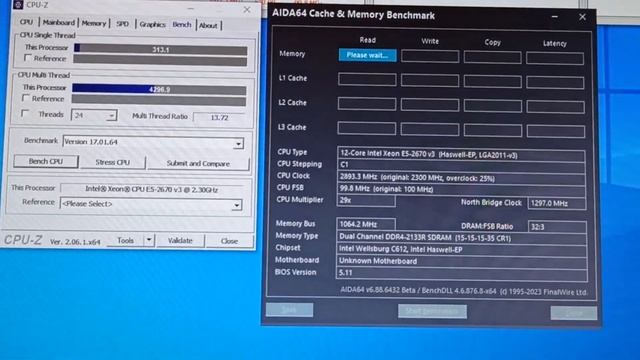Start the Stress CPU test
This screenshot has height=360, width=640.
click(x=113, y=162)
